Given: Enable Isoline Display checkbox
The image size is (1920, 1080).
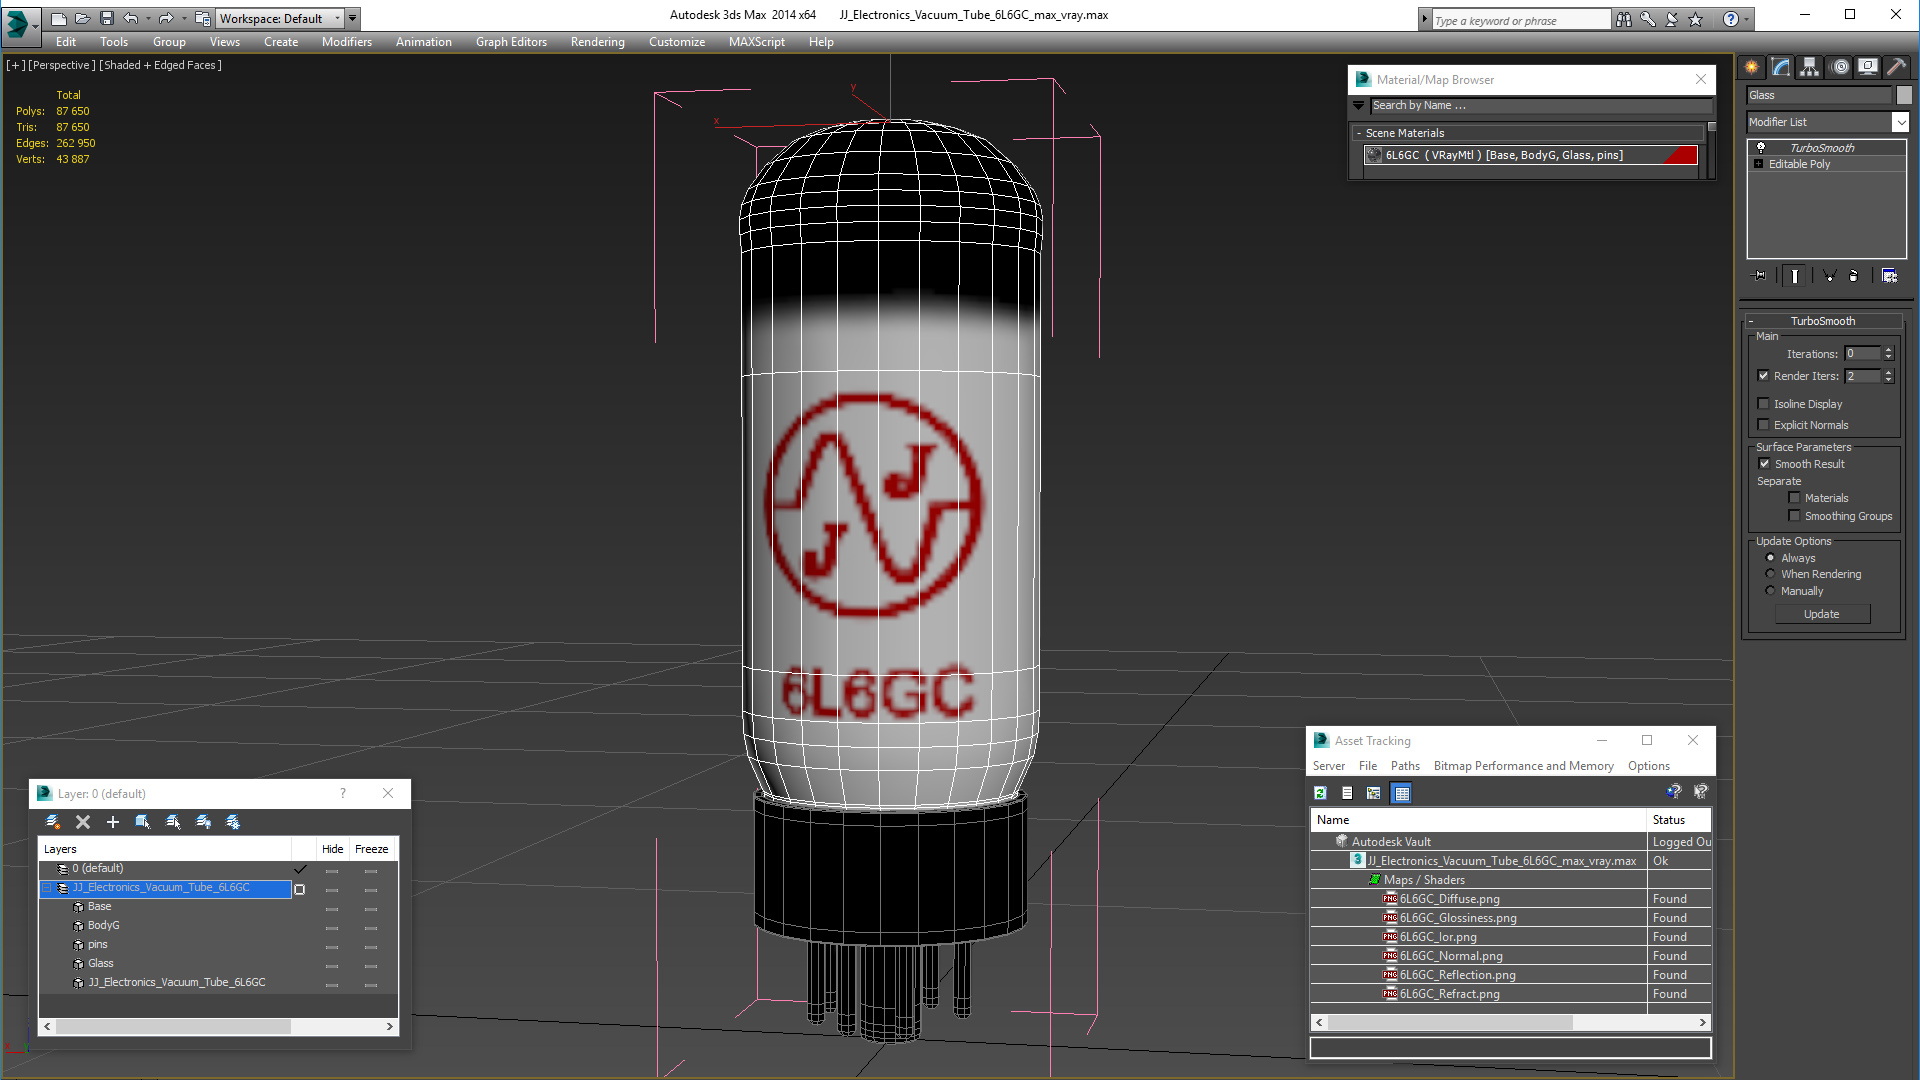Looking at the screenshot, I should 1764,404.
